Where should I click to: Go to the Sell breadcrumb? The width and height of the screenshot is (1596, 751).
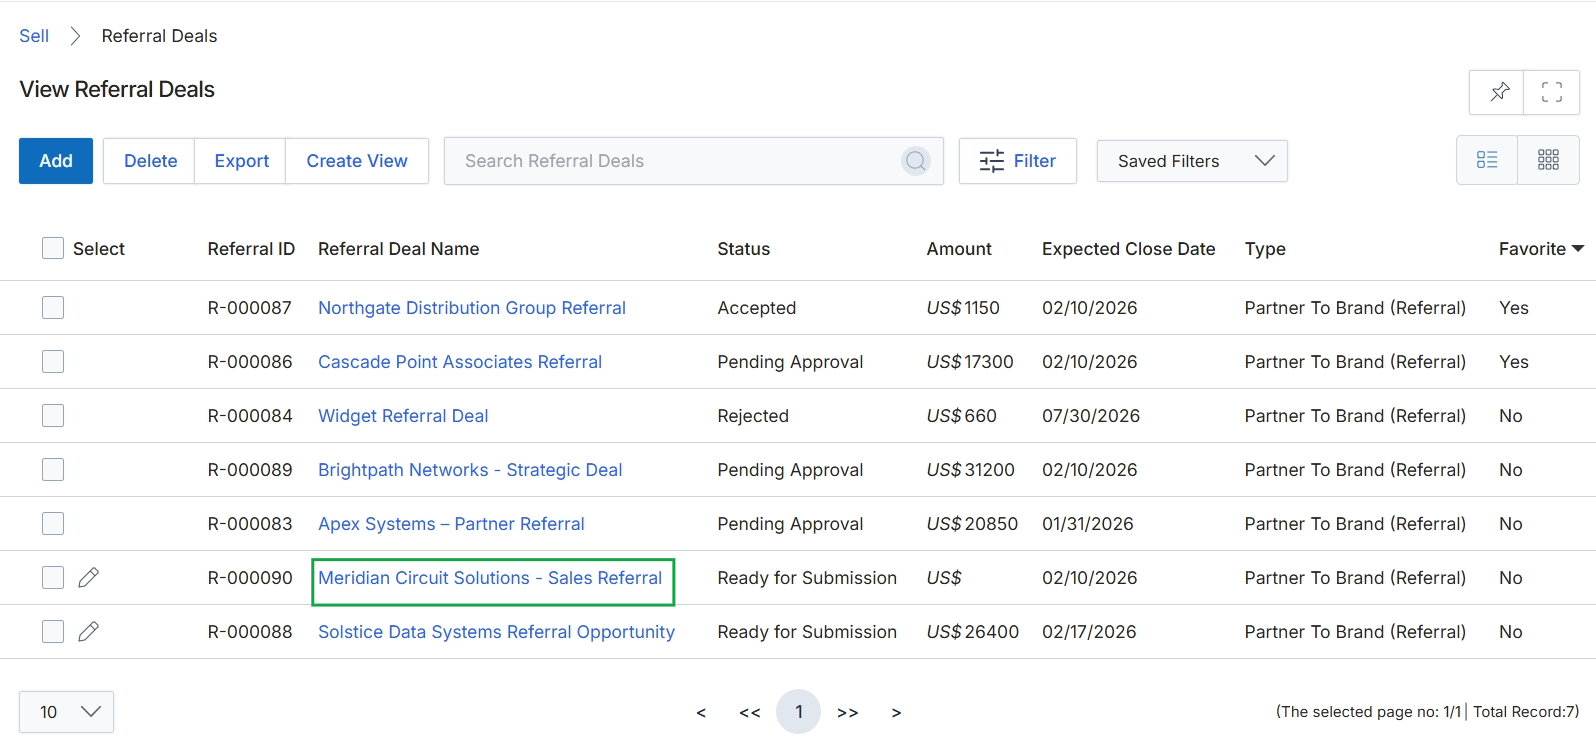pyautogui.click(x=34, y=36)
